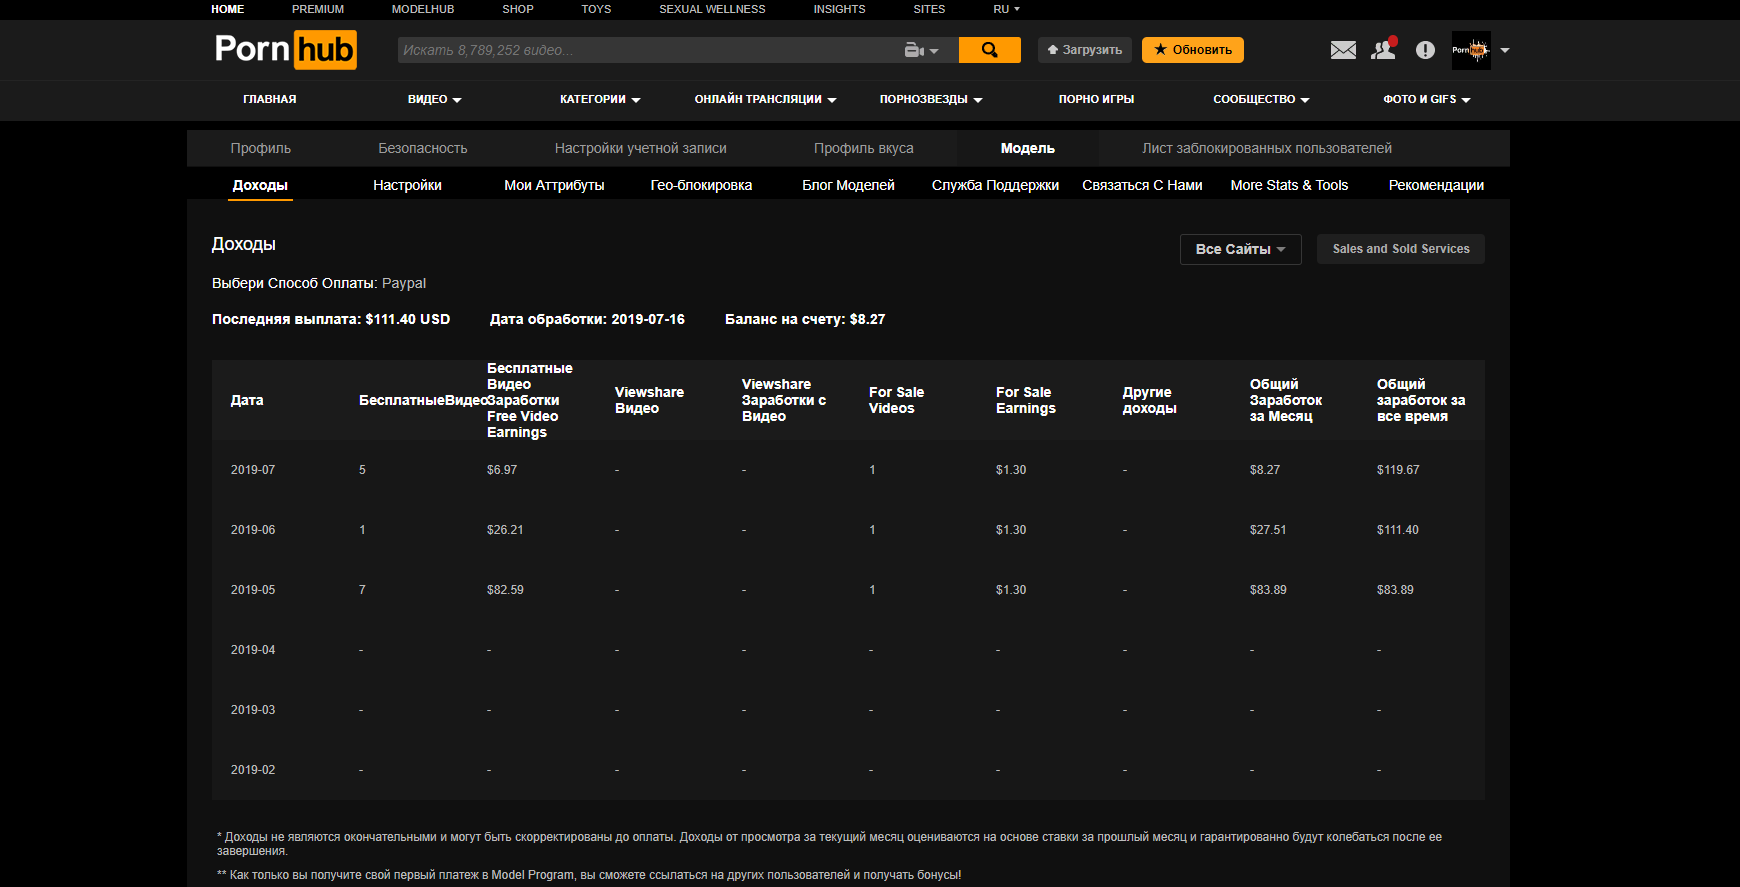1740x887 pixels.
Task: Click the Загрузить upload button
Action: 1084,50
